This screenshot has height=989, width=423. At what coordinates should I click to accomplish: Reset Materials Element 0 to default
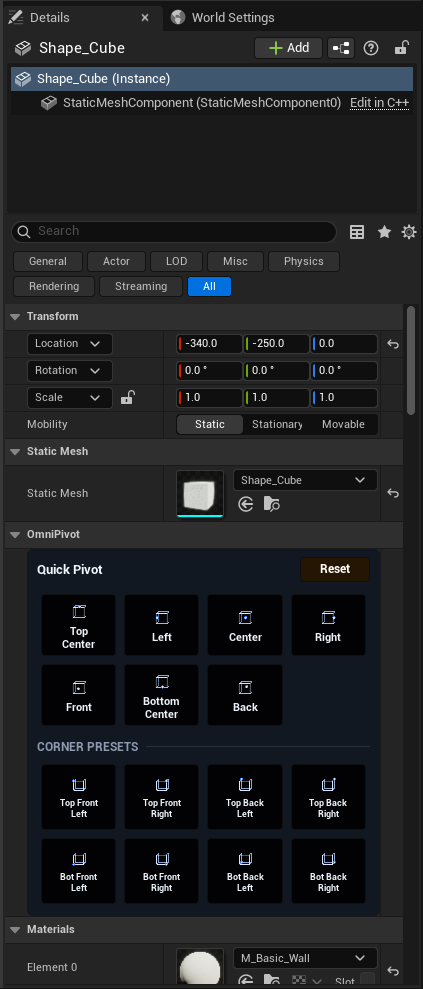tap(393, 971)
